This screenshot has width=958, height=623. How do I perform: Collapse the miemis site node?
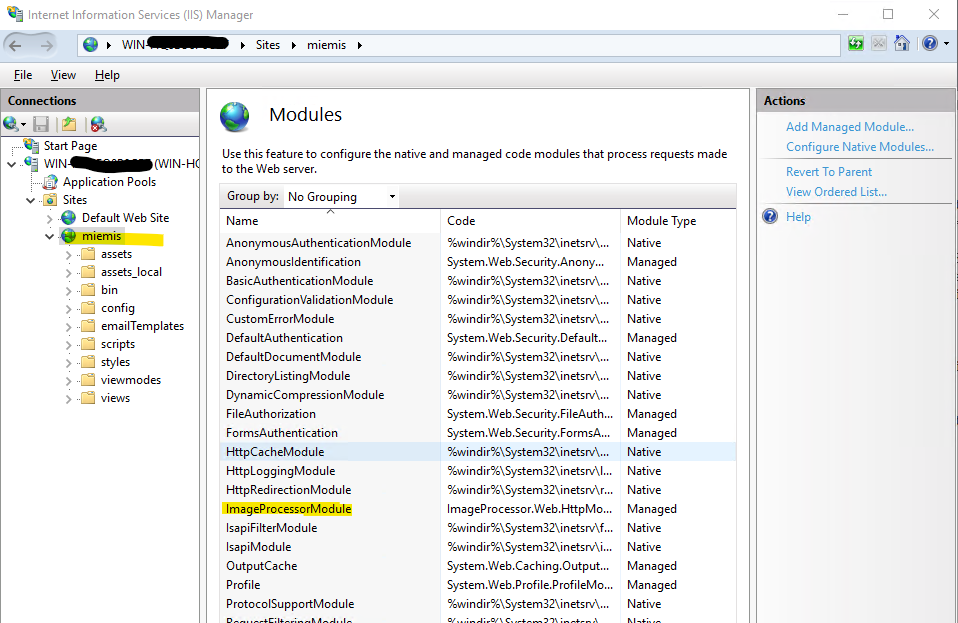tap(51, 236)
